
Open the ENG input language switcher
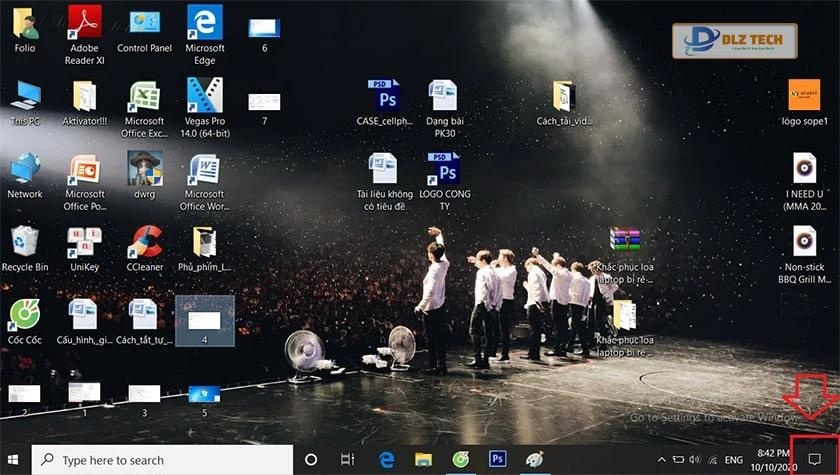(733, 459)
